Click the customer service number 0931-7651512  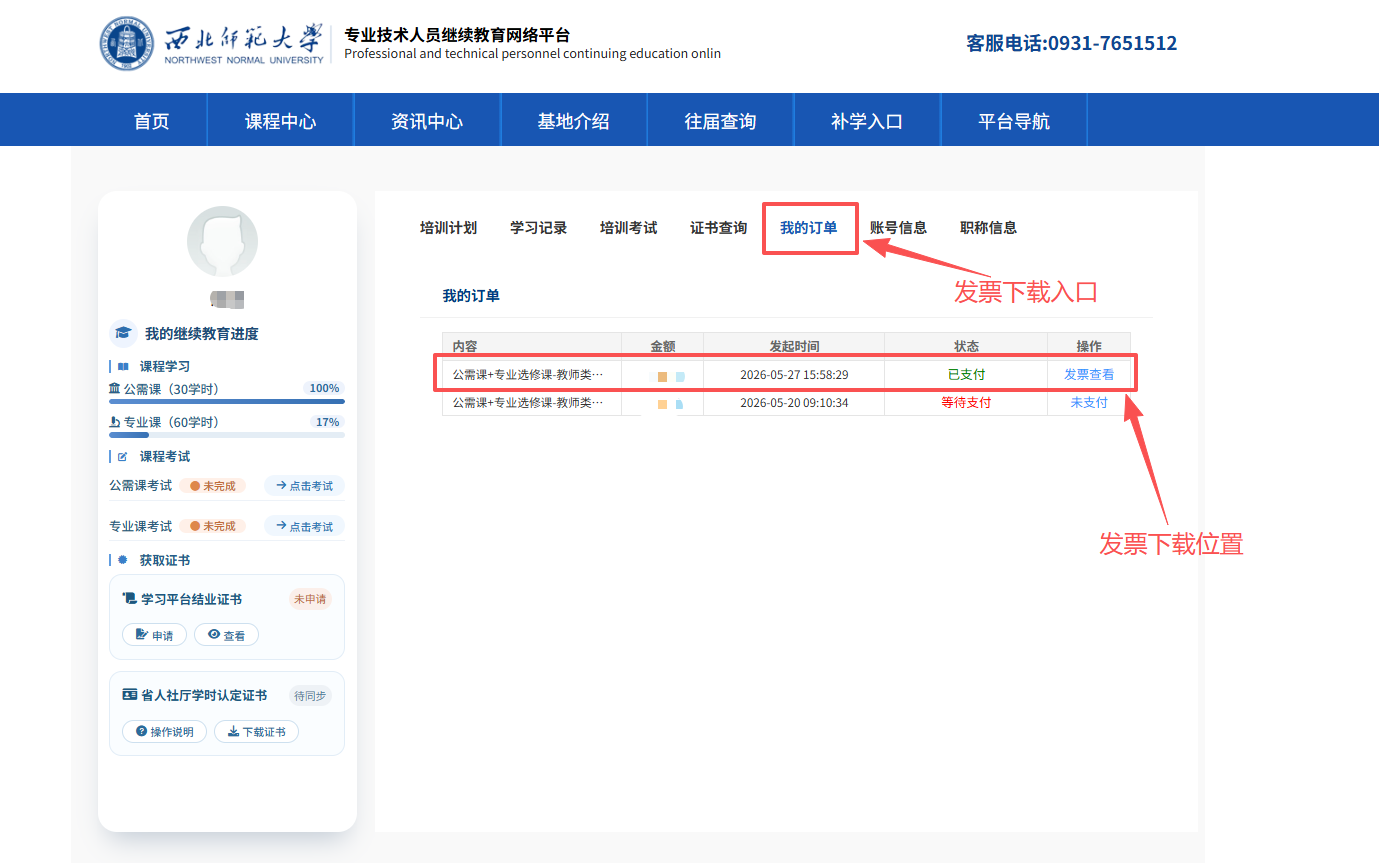click(x=1112, y=43)
